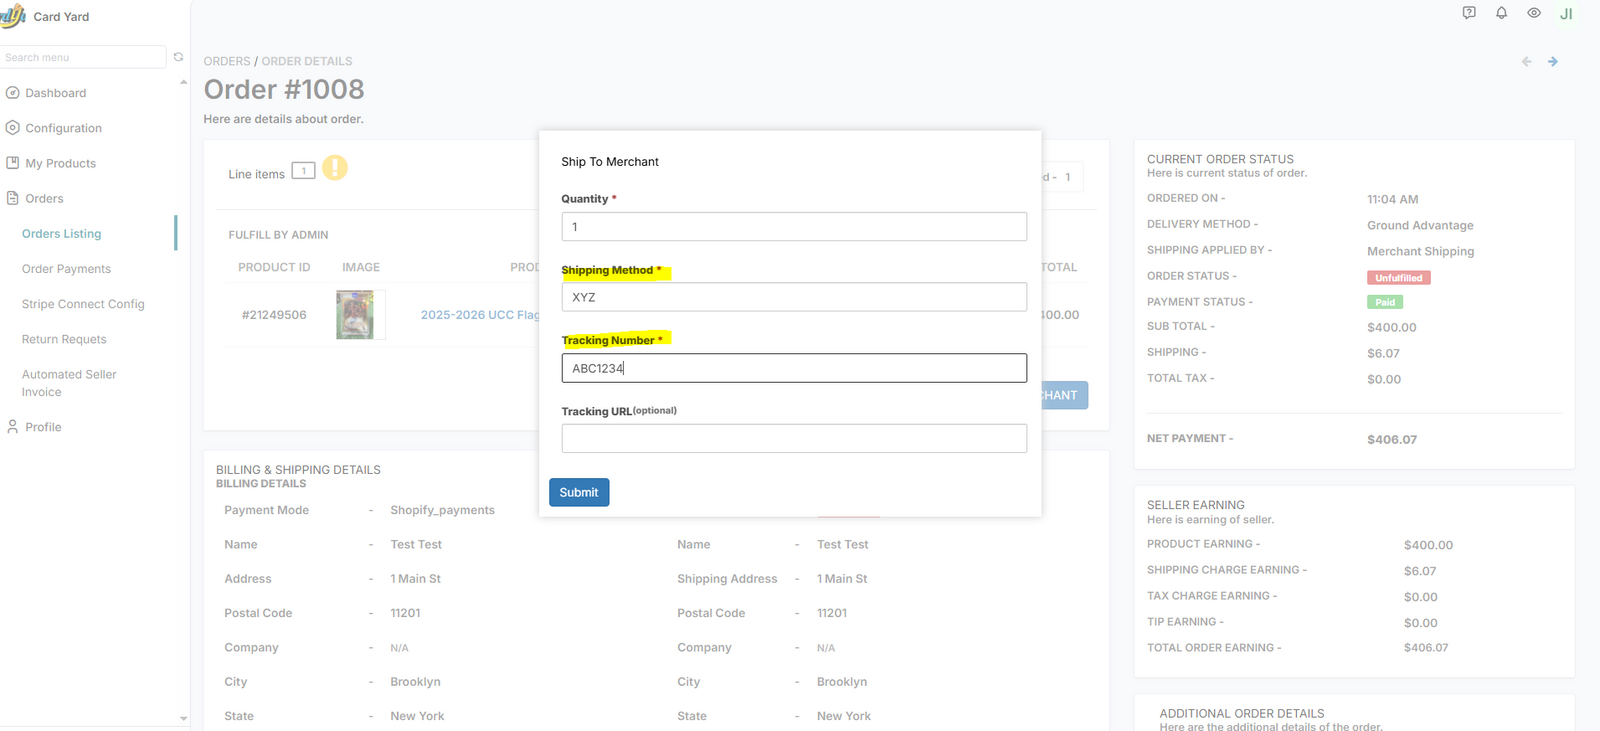Collapse the Orders sidebar section
Screen dimensions: 1600x731
[44, 198]
